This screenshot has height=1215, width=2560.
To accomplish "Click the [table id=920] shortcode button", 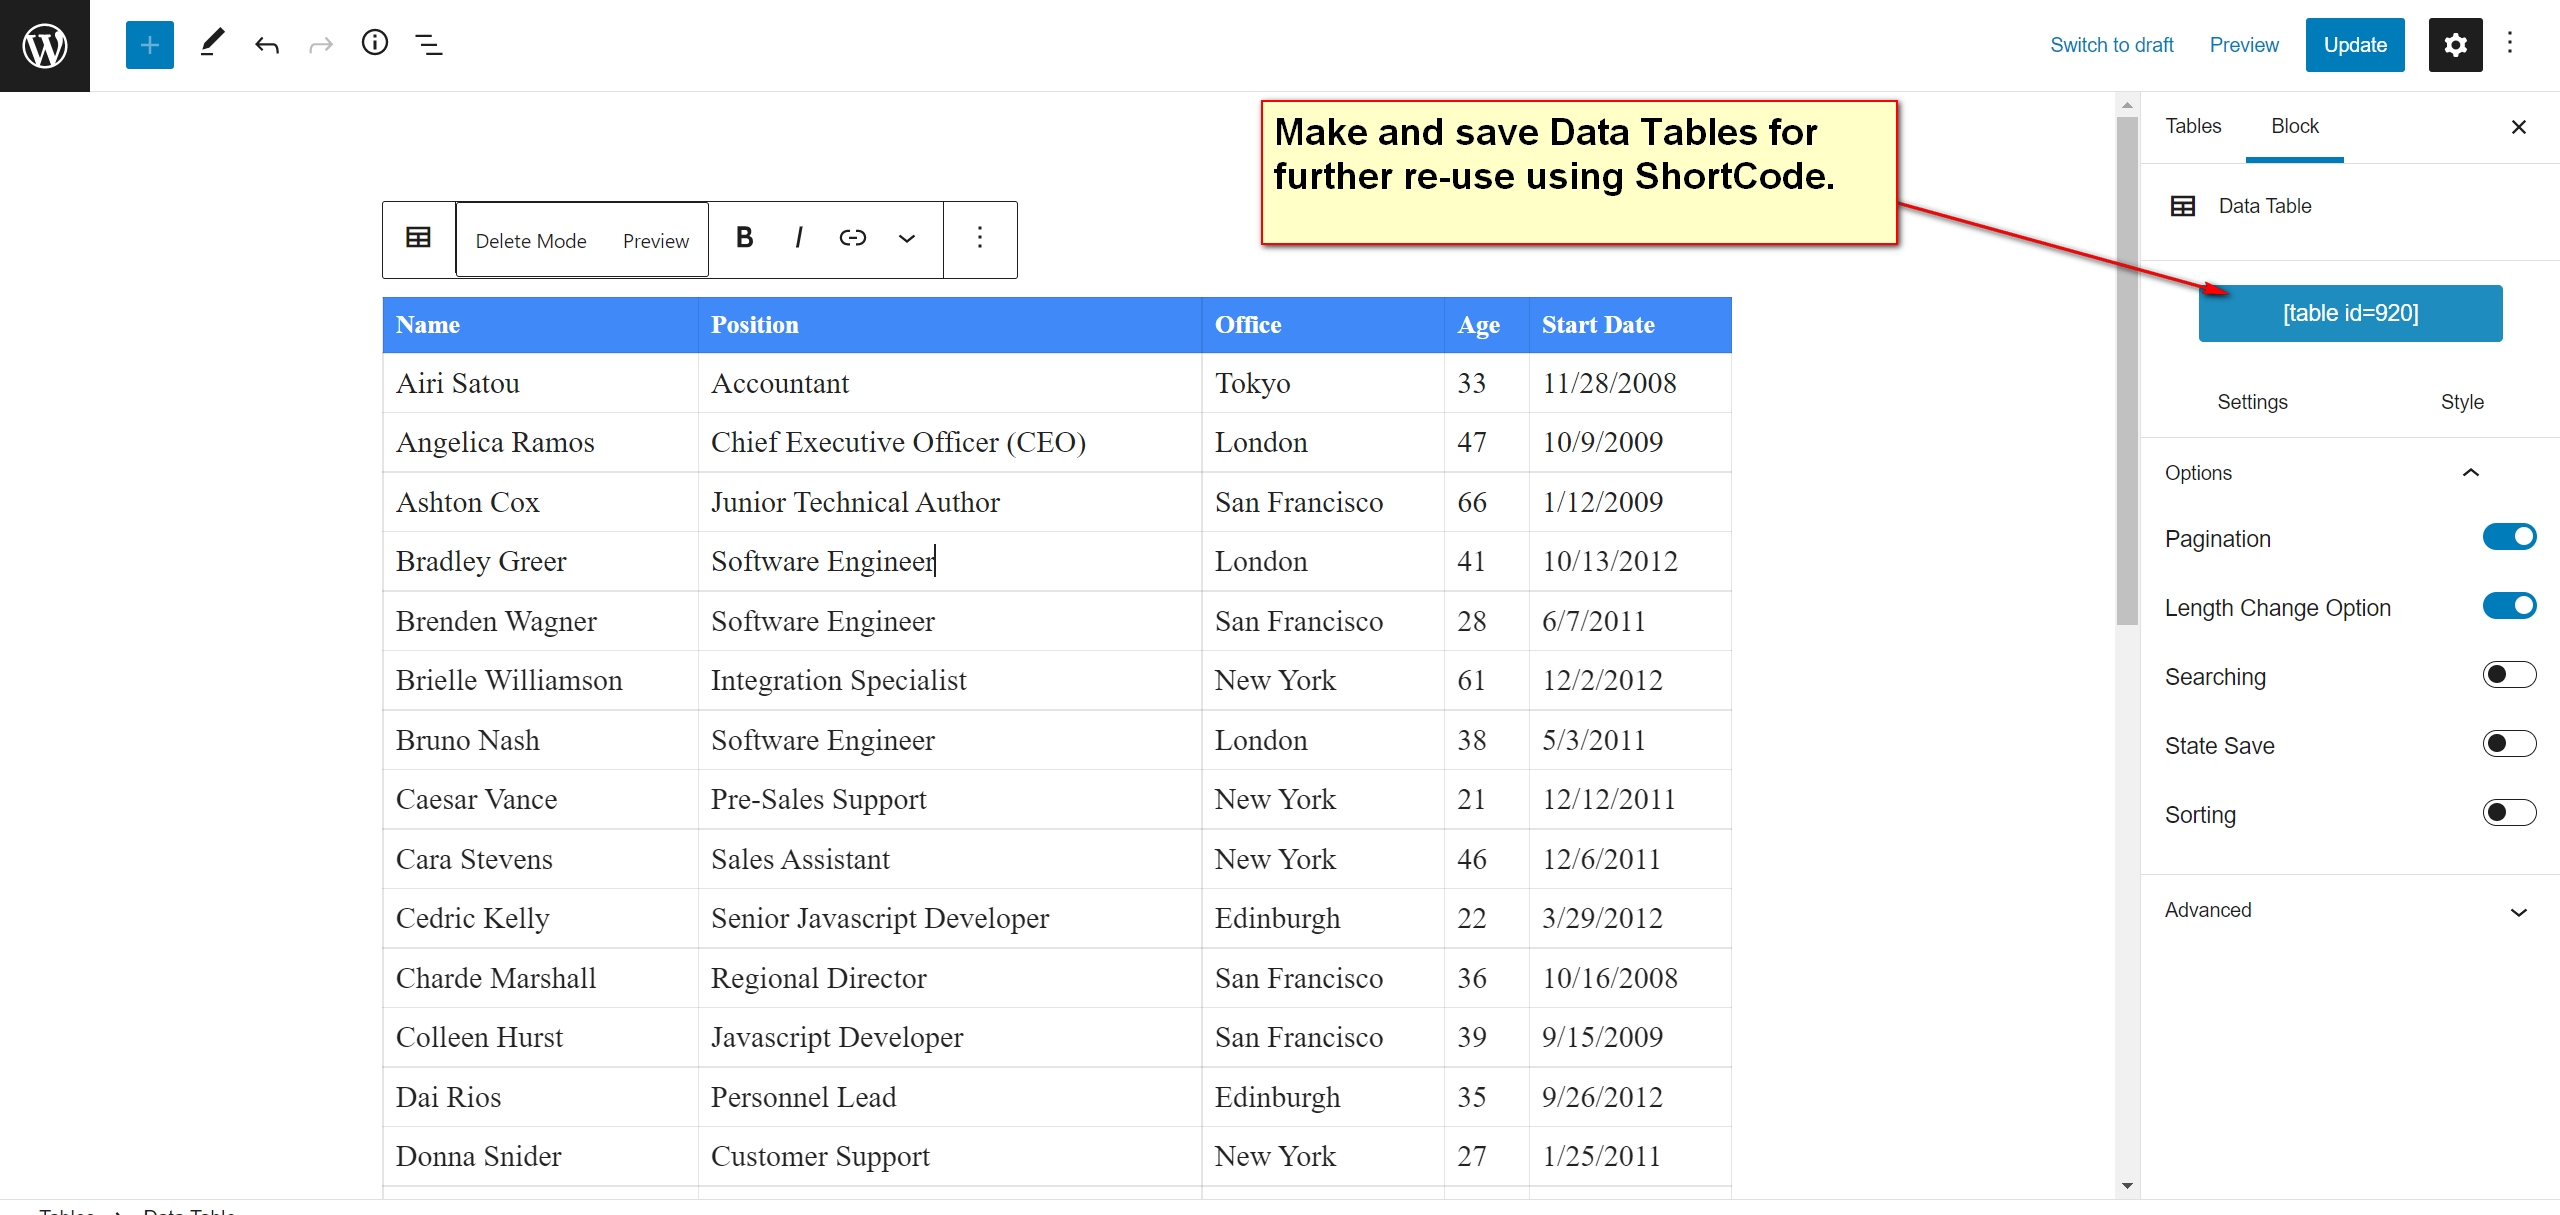I will (2350, 313).
